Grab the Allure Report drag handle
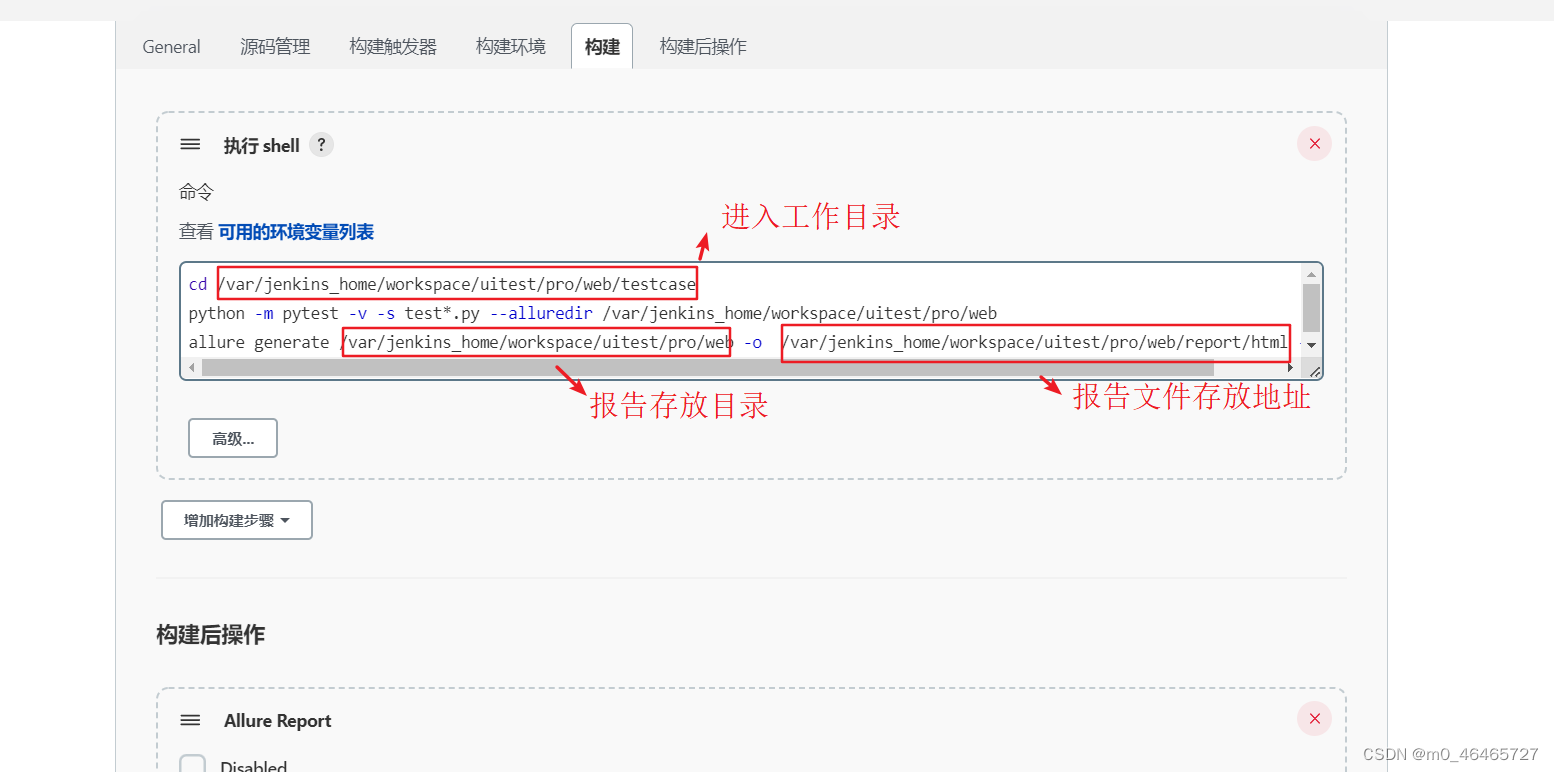Screen dimensions: 1554x772 pyautogui.click(x=190, y=720)
